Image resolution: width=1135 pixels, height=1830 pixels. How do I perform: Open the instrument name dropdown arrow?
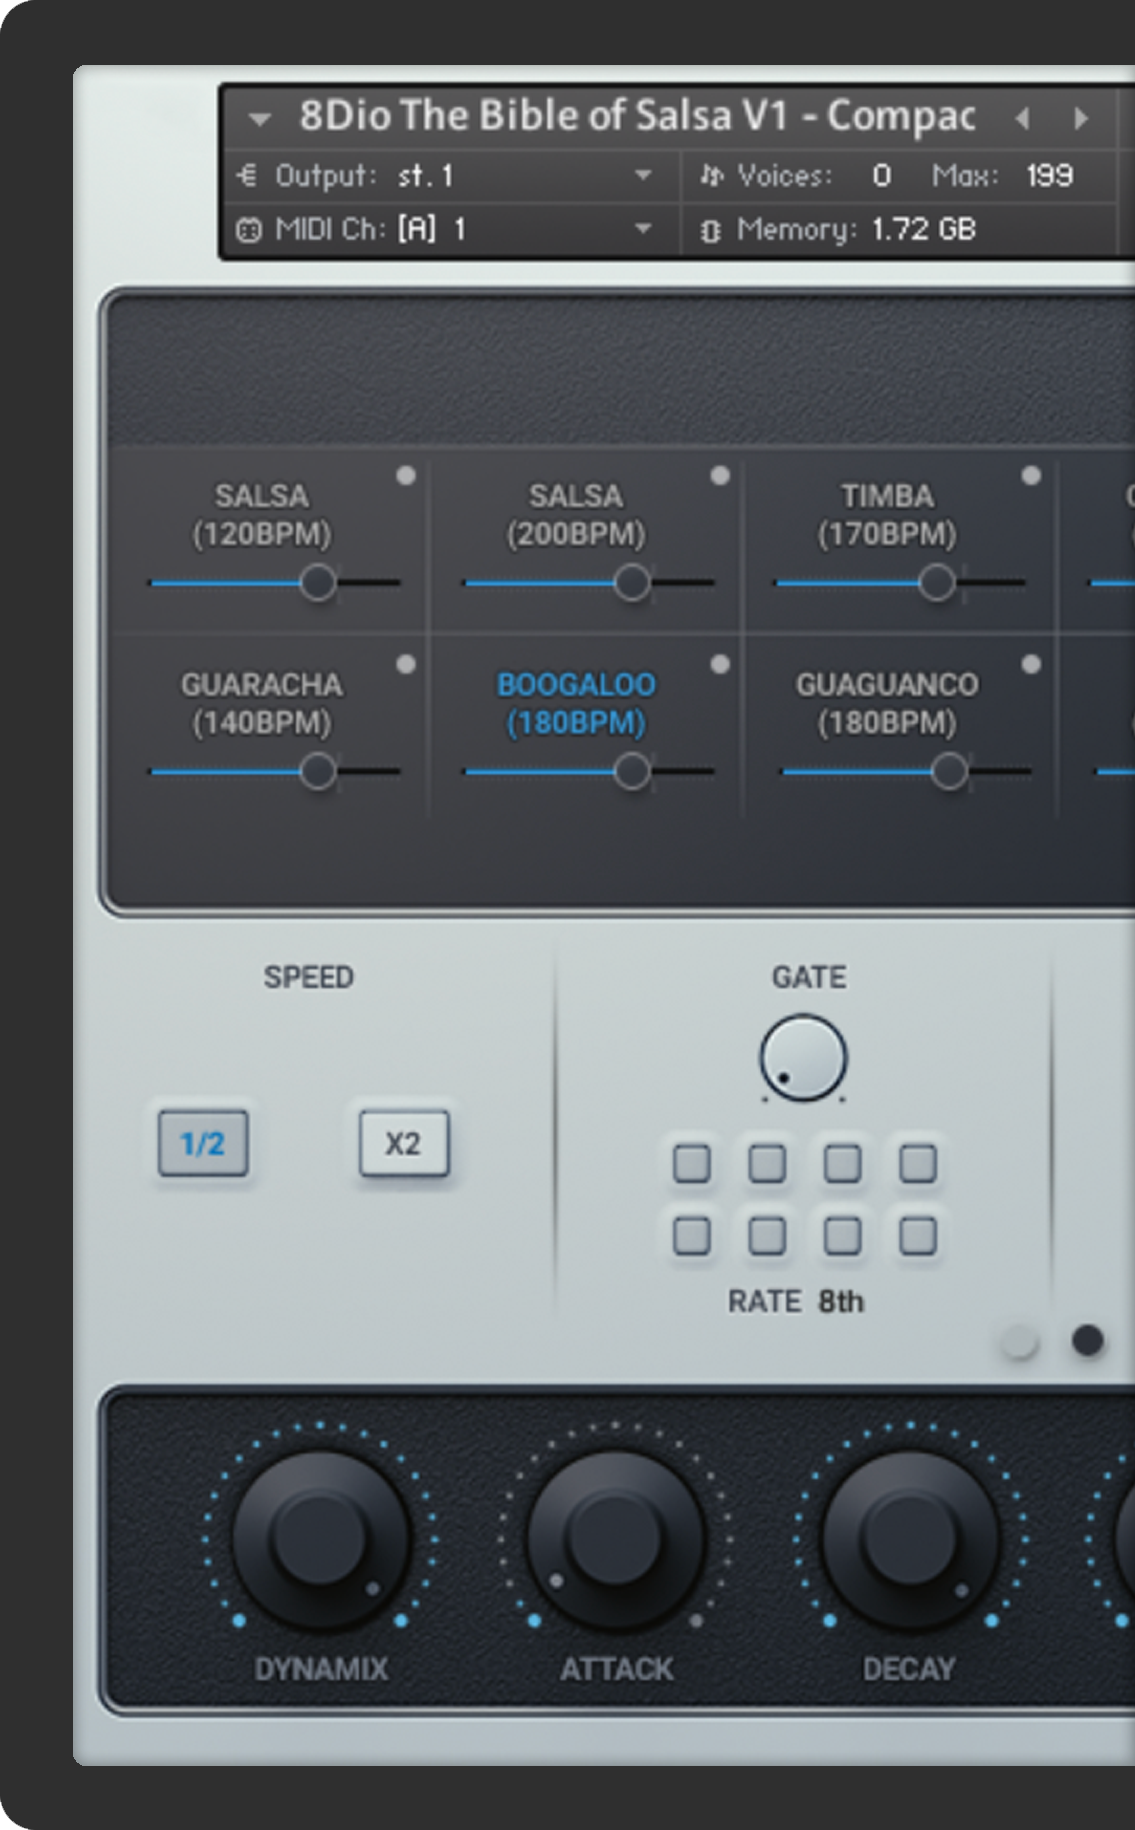point(259,120)
